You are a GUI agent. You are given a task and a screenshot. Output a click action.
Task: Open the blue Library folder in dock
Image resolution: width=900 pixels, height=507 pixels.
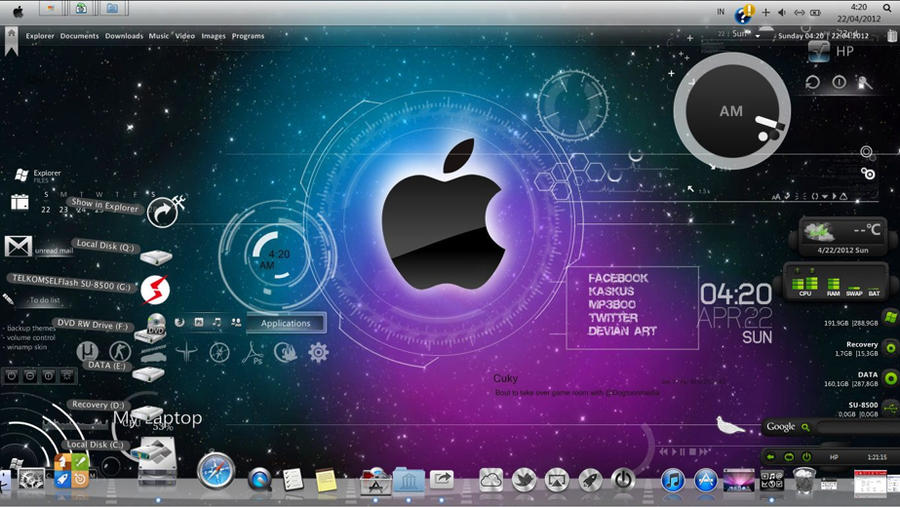pos(409,480)
